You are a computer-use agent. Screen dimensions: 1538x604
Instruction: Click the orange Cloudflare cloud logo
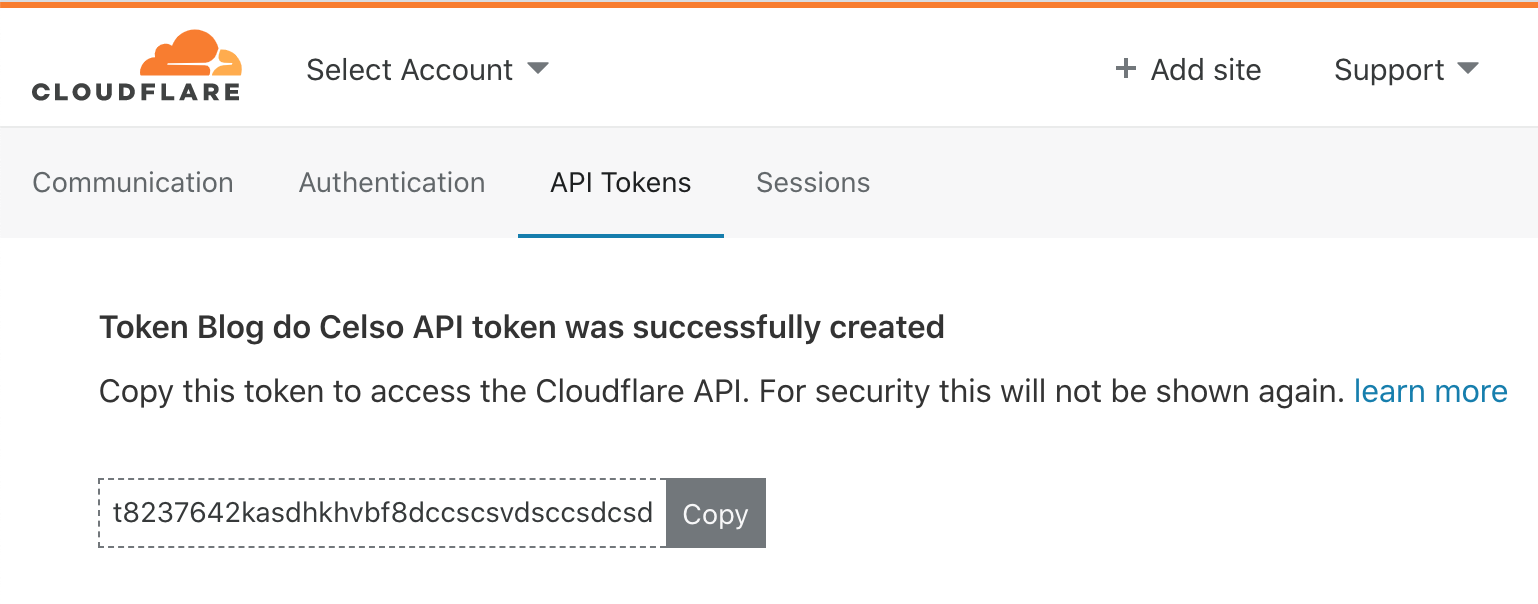pyautogui.click(x=190, y=55)
